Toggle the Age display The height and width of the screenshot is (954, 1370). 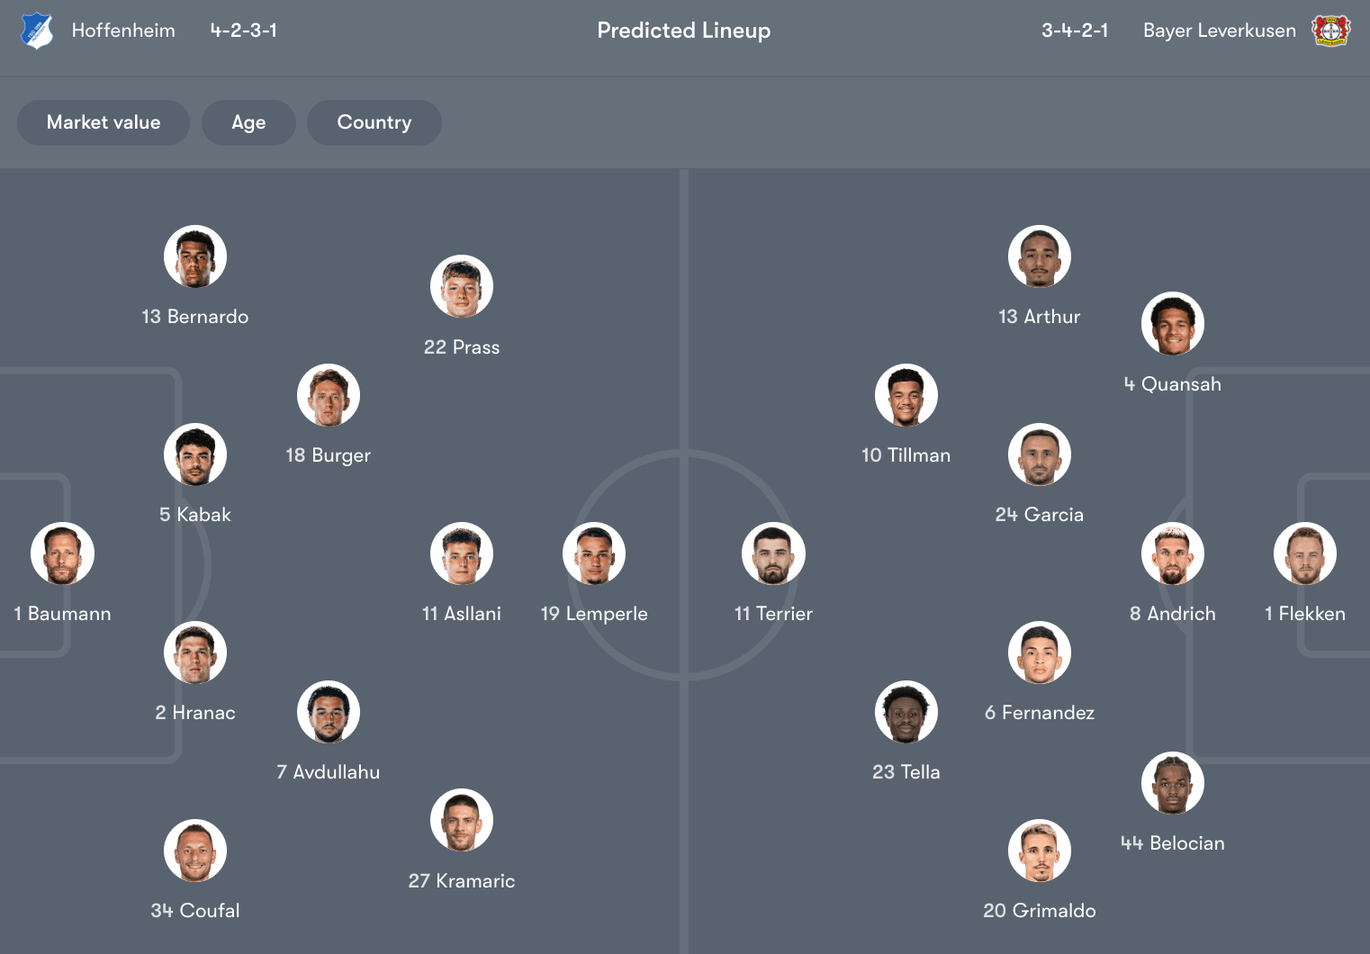[x=248, y=122]
